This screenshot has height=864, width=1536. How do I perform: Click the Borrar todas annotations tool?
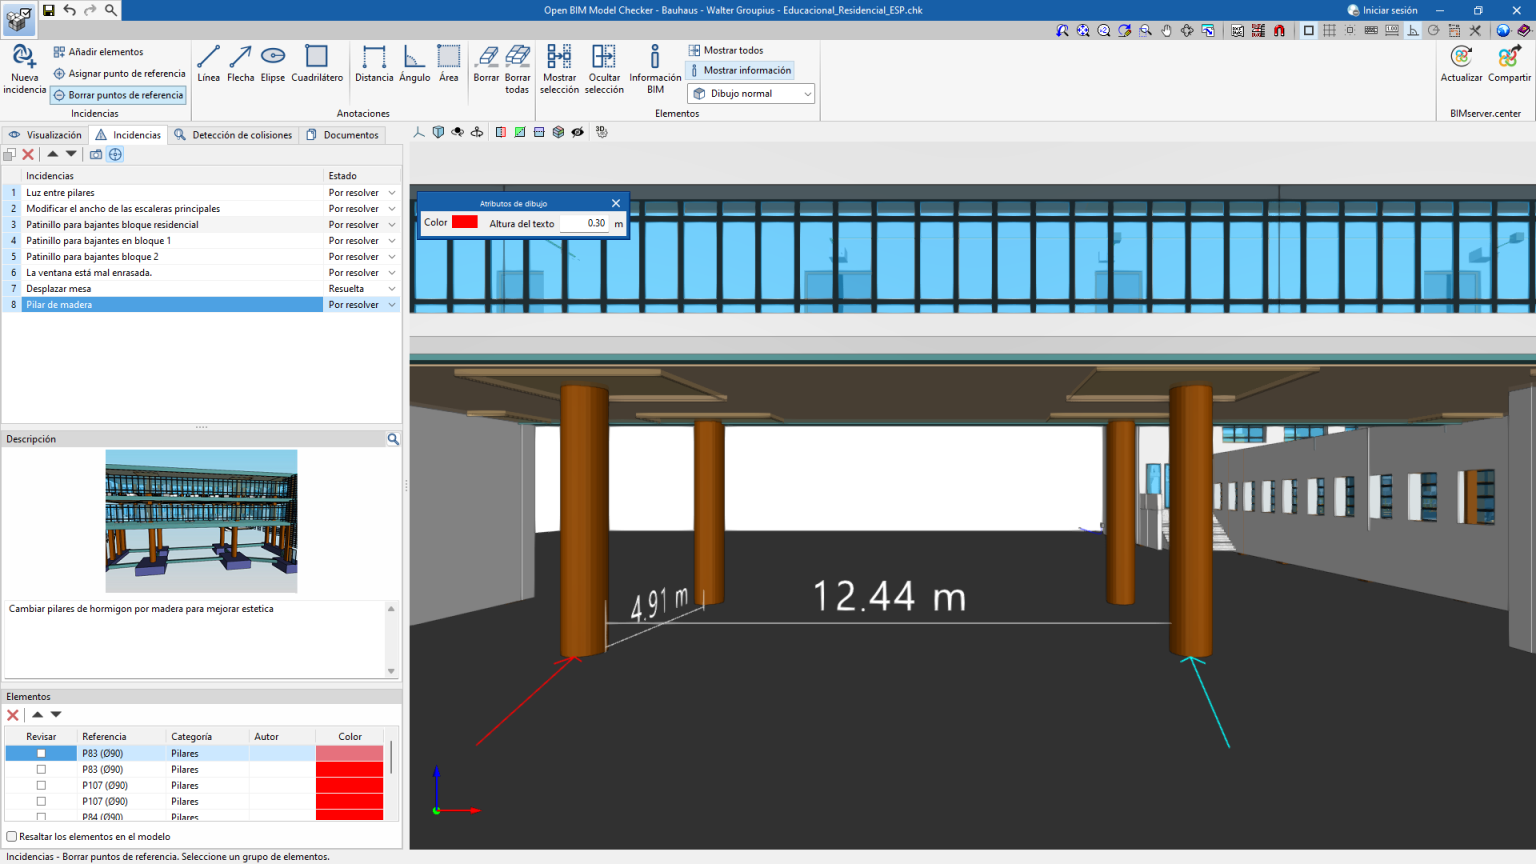[x=517, y=67]
